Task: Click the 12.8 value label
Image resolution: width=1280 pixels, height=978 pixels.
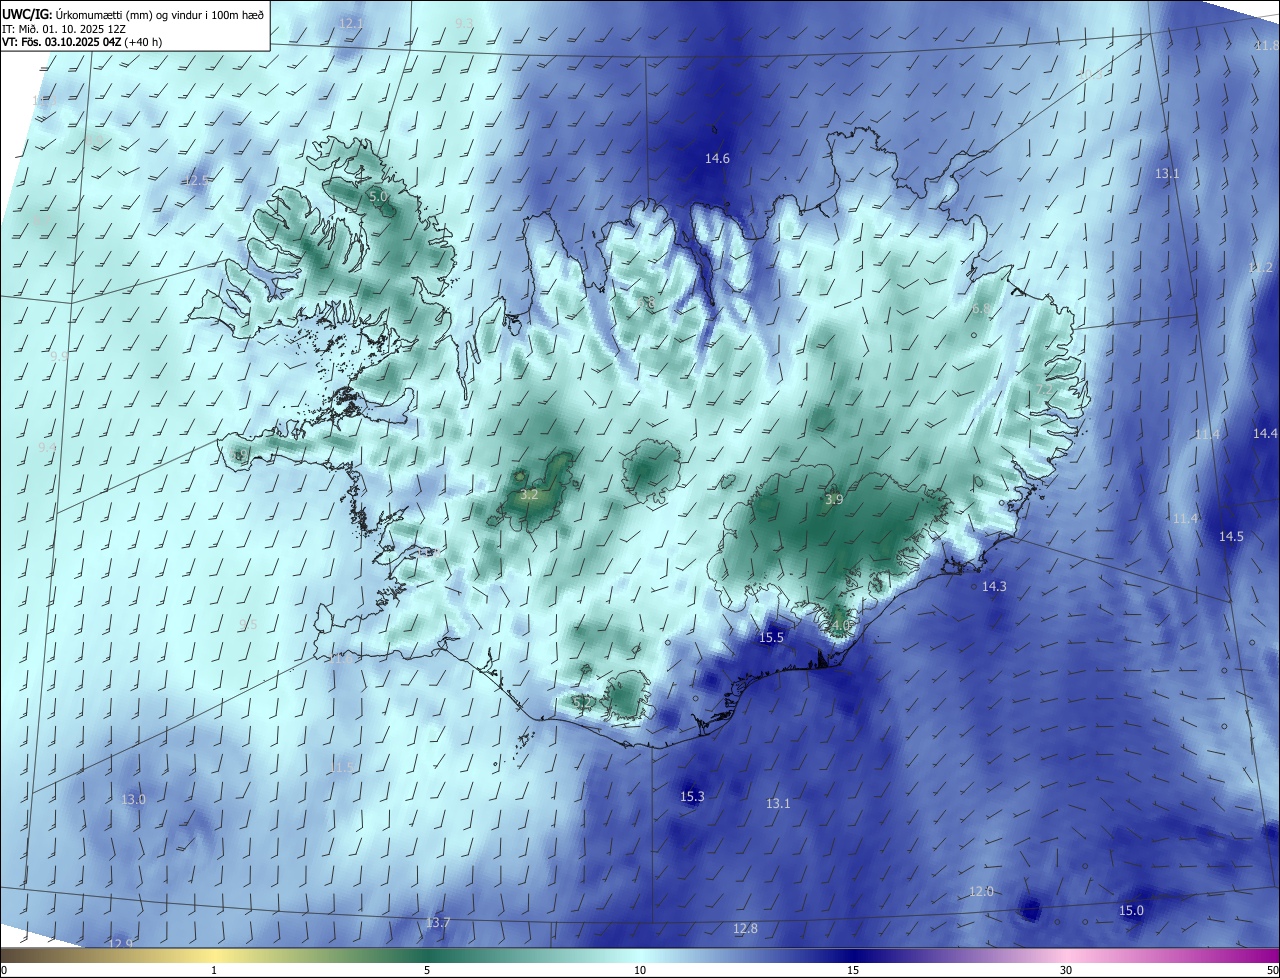Action: click(x=745, y=929)
